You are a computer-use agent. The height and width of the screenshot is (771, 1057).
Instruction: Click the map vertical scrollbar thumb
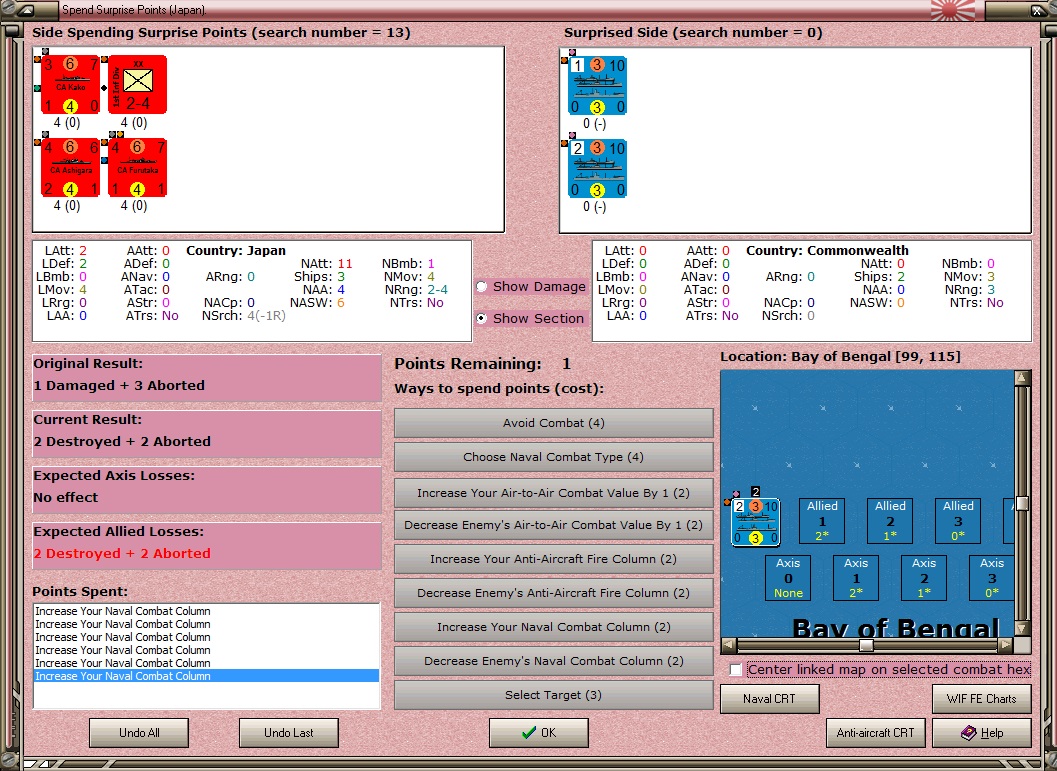click(1022, 503)
